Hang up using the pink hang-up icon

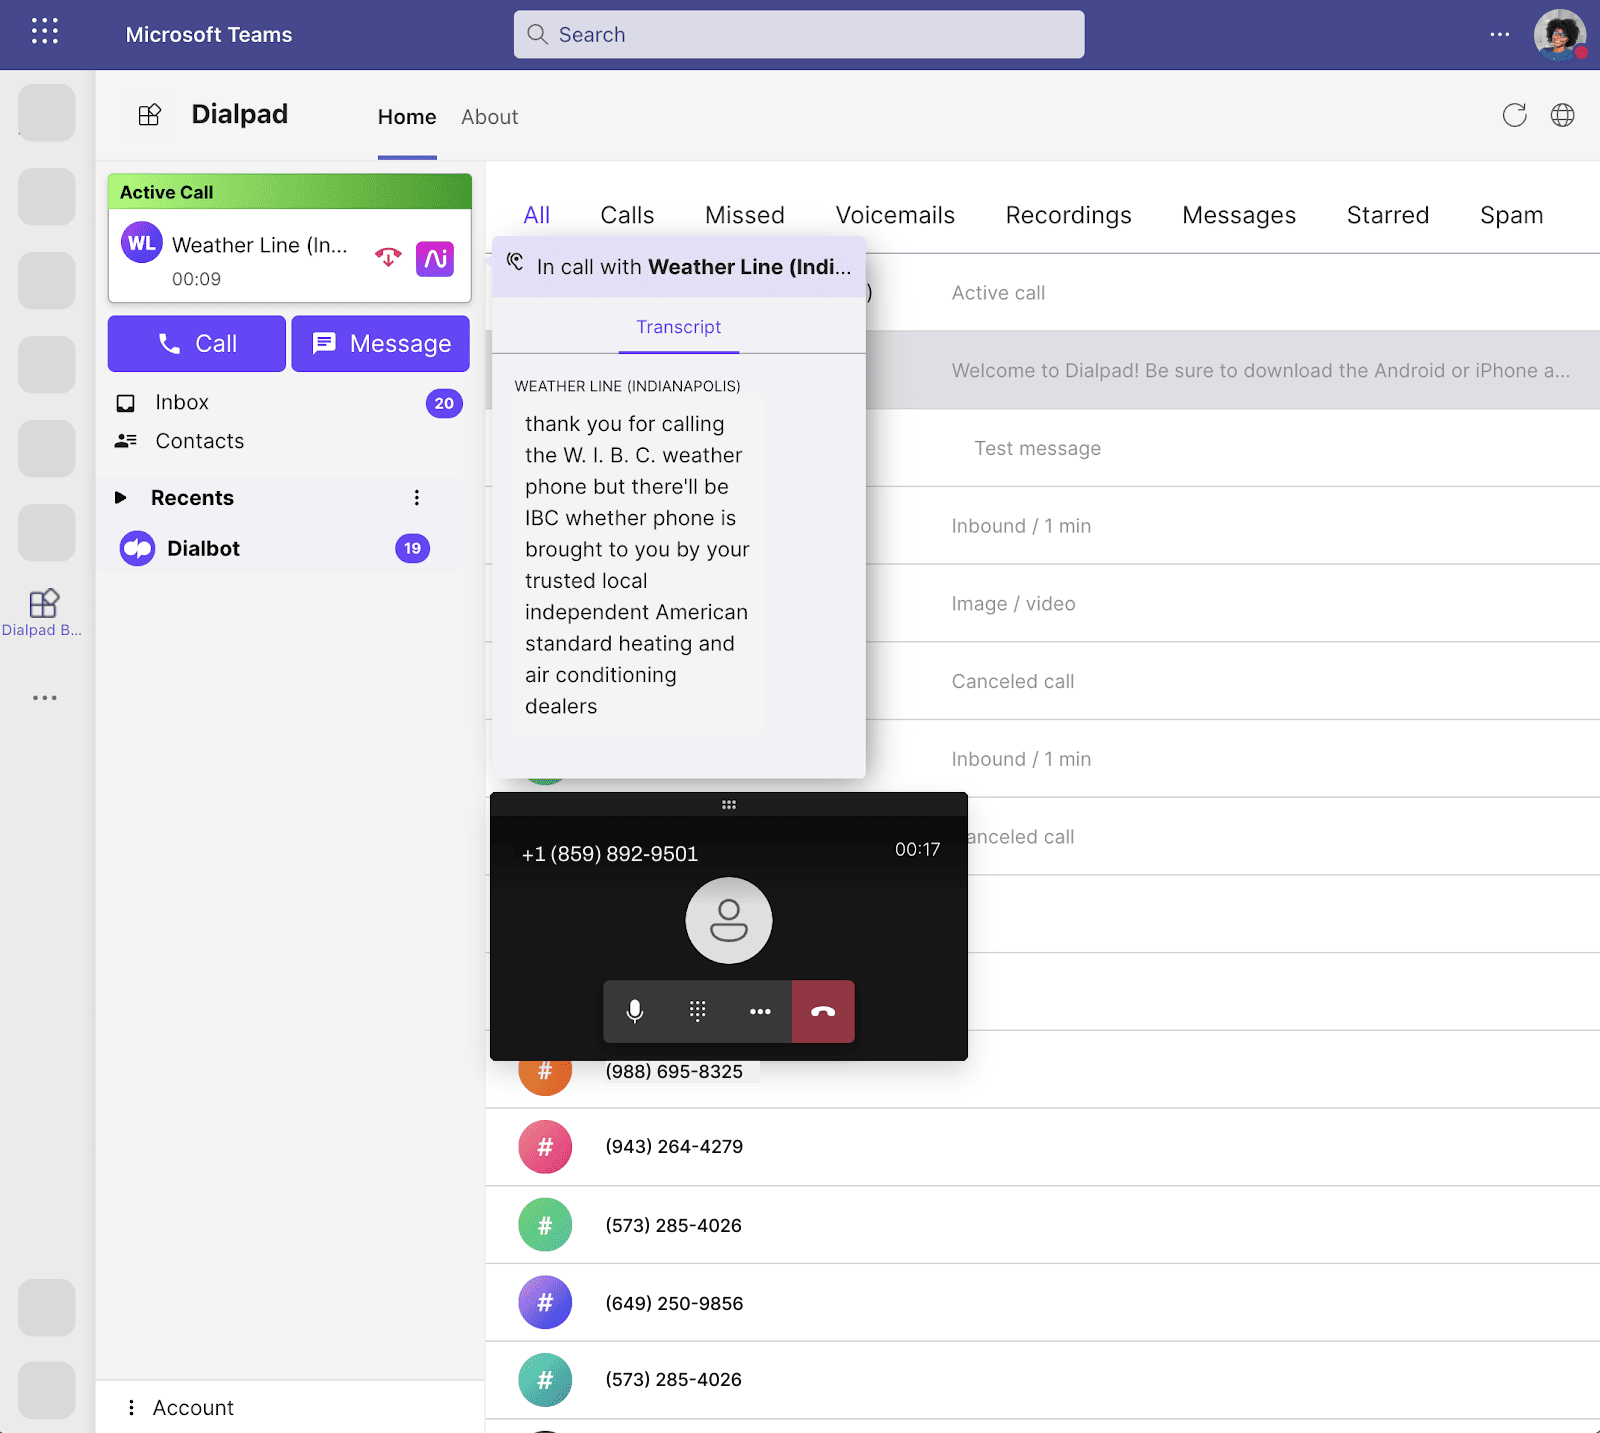coord(387,257)
